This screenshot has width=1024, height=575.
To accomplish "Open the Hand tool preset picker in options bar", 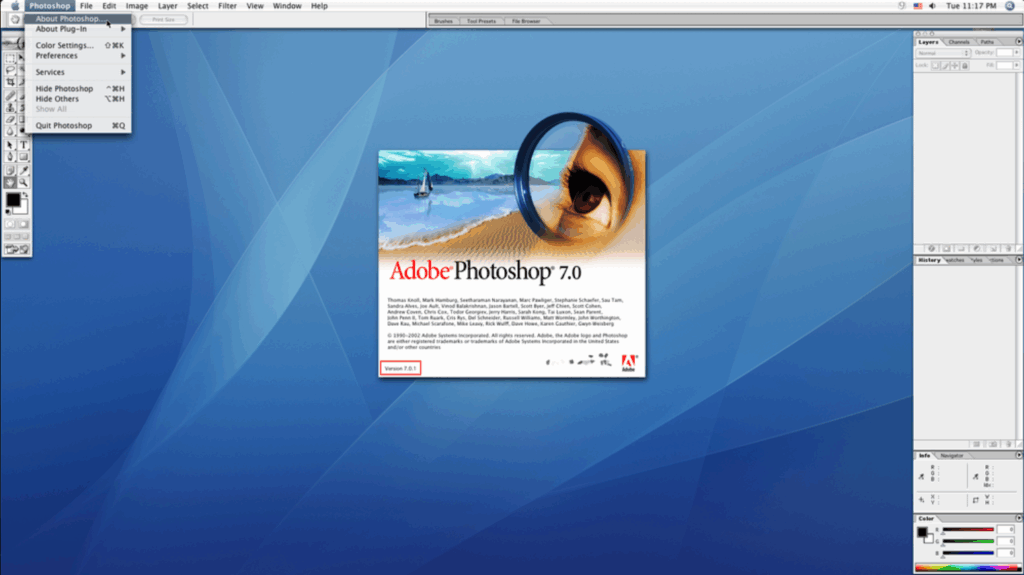I will [x=14, y=20].
